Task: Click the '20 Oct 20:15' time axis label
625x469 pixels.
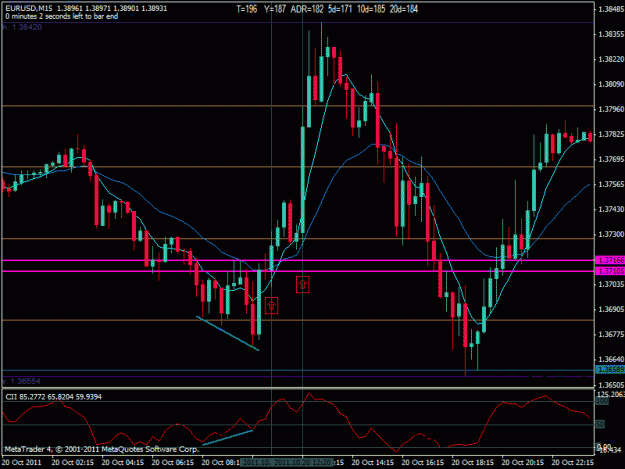Action: point(523,462)
